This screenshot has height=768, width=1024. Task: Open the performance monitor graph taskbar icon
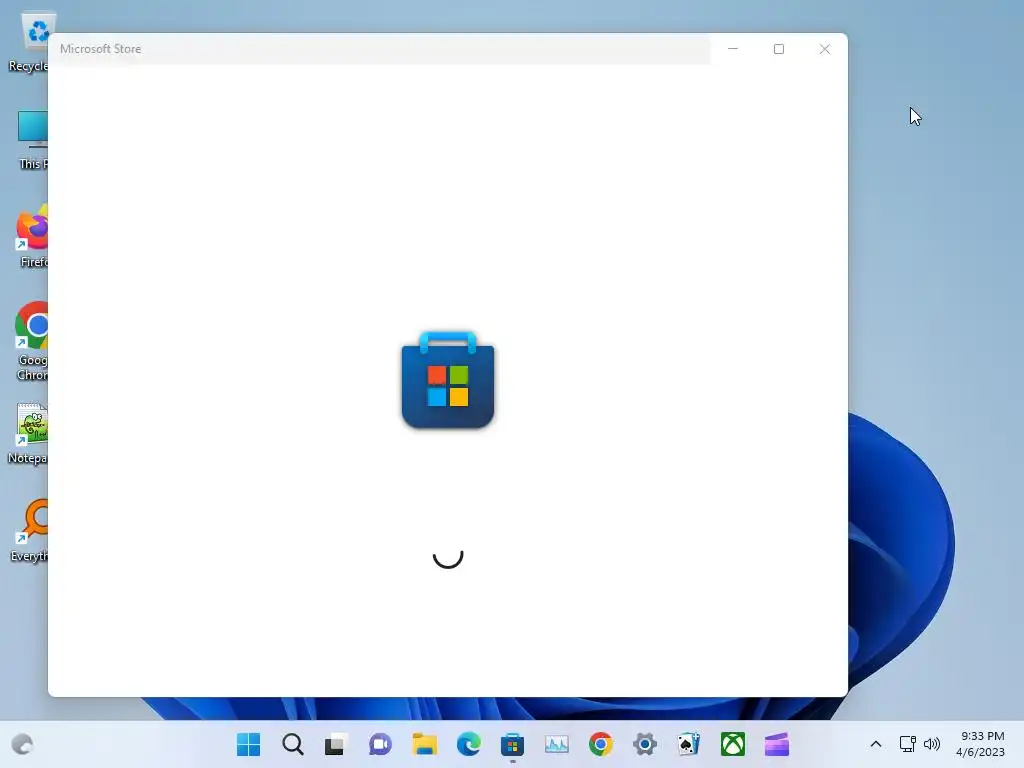(556, 744)
